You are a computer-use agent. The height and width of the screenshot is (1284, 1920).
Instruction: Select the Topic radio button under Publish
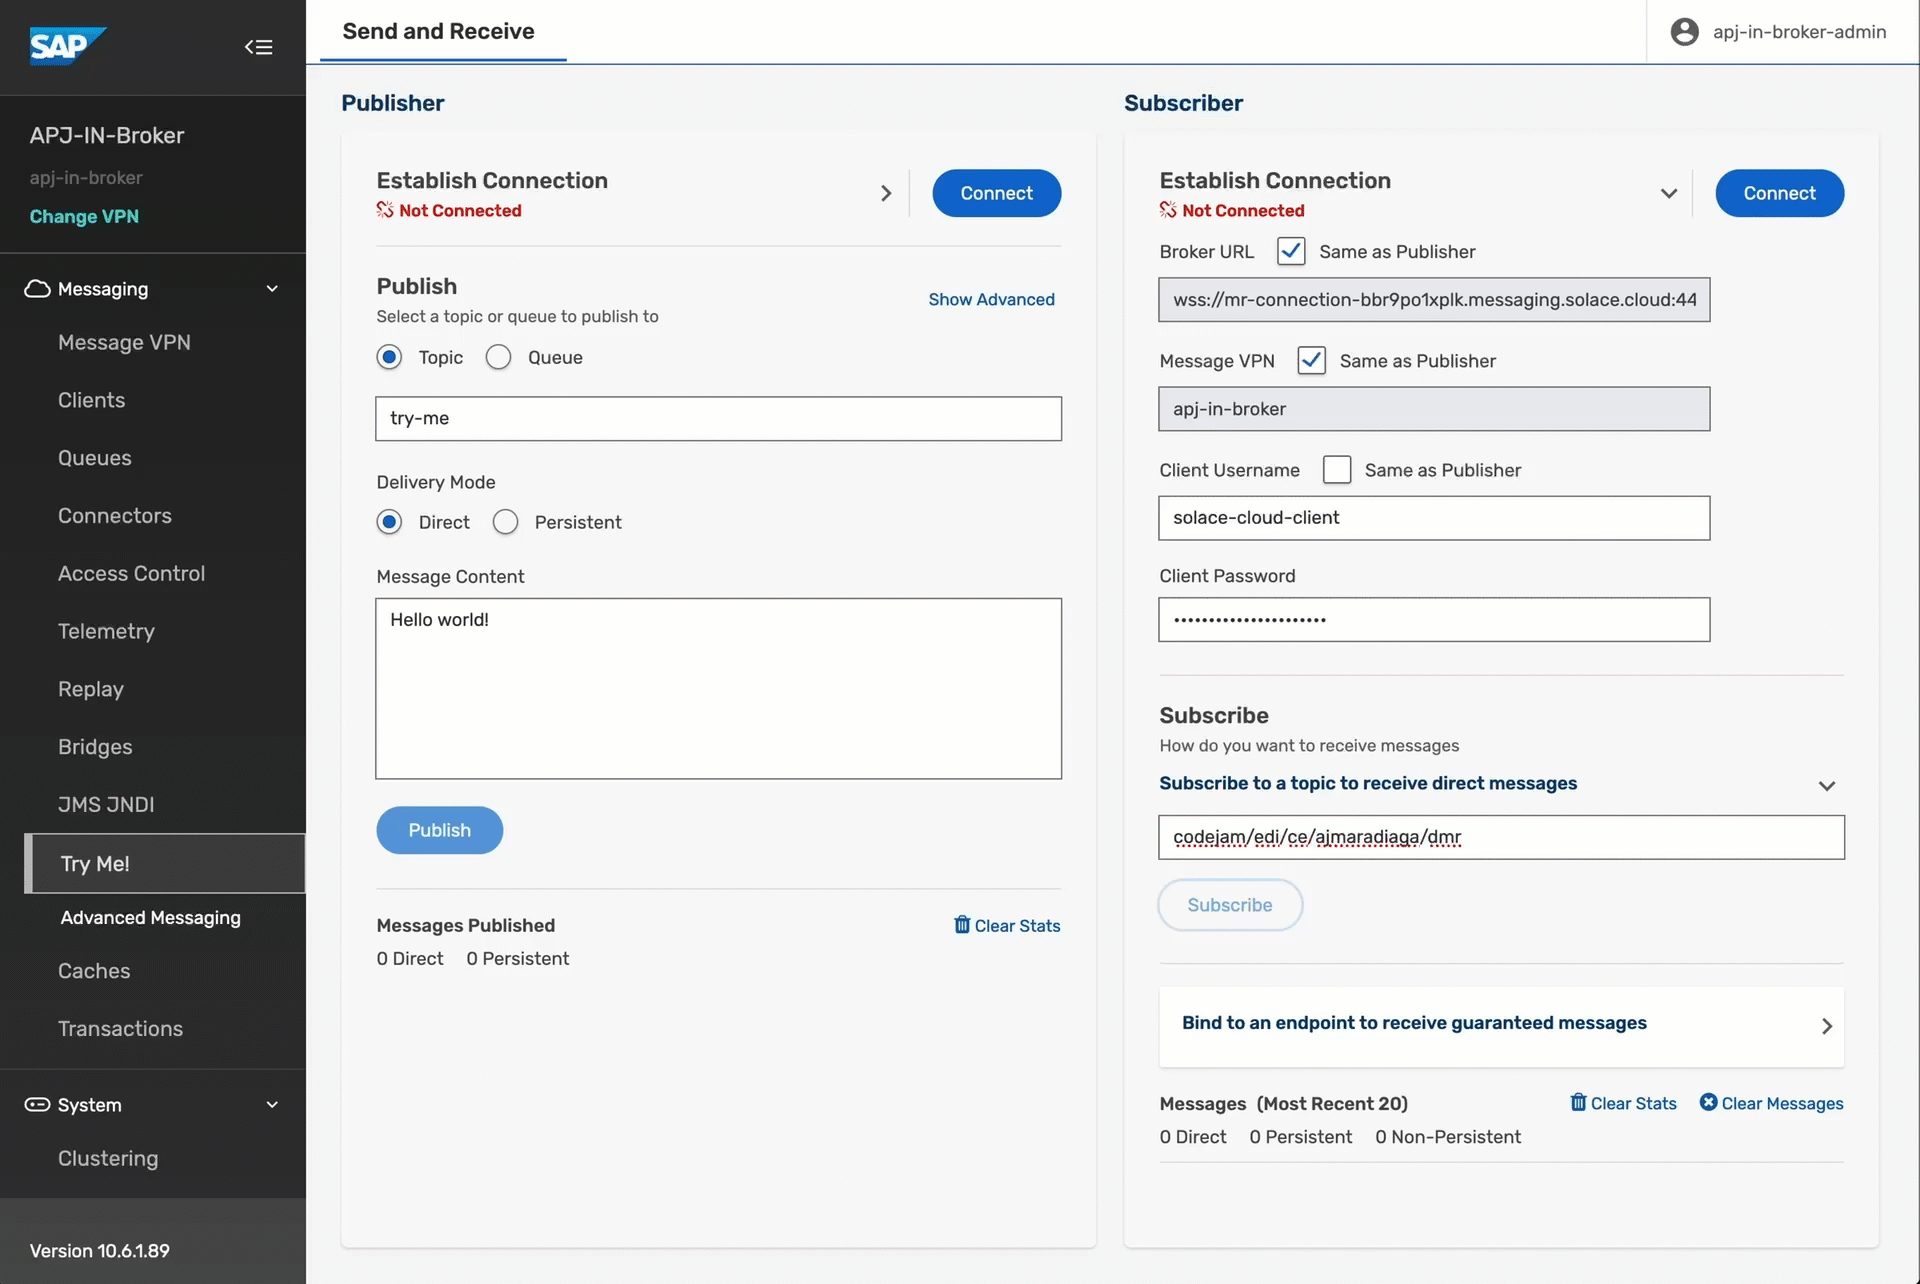tap(390, 357)
